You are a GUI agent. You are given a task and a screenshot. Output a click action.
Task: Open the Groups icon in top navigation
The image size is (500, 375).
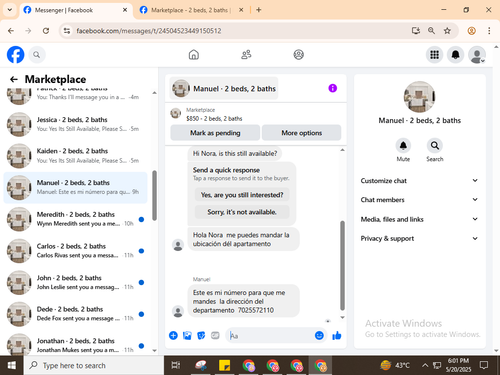[x=298, y=55]
